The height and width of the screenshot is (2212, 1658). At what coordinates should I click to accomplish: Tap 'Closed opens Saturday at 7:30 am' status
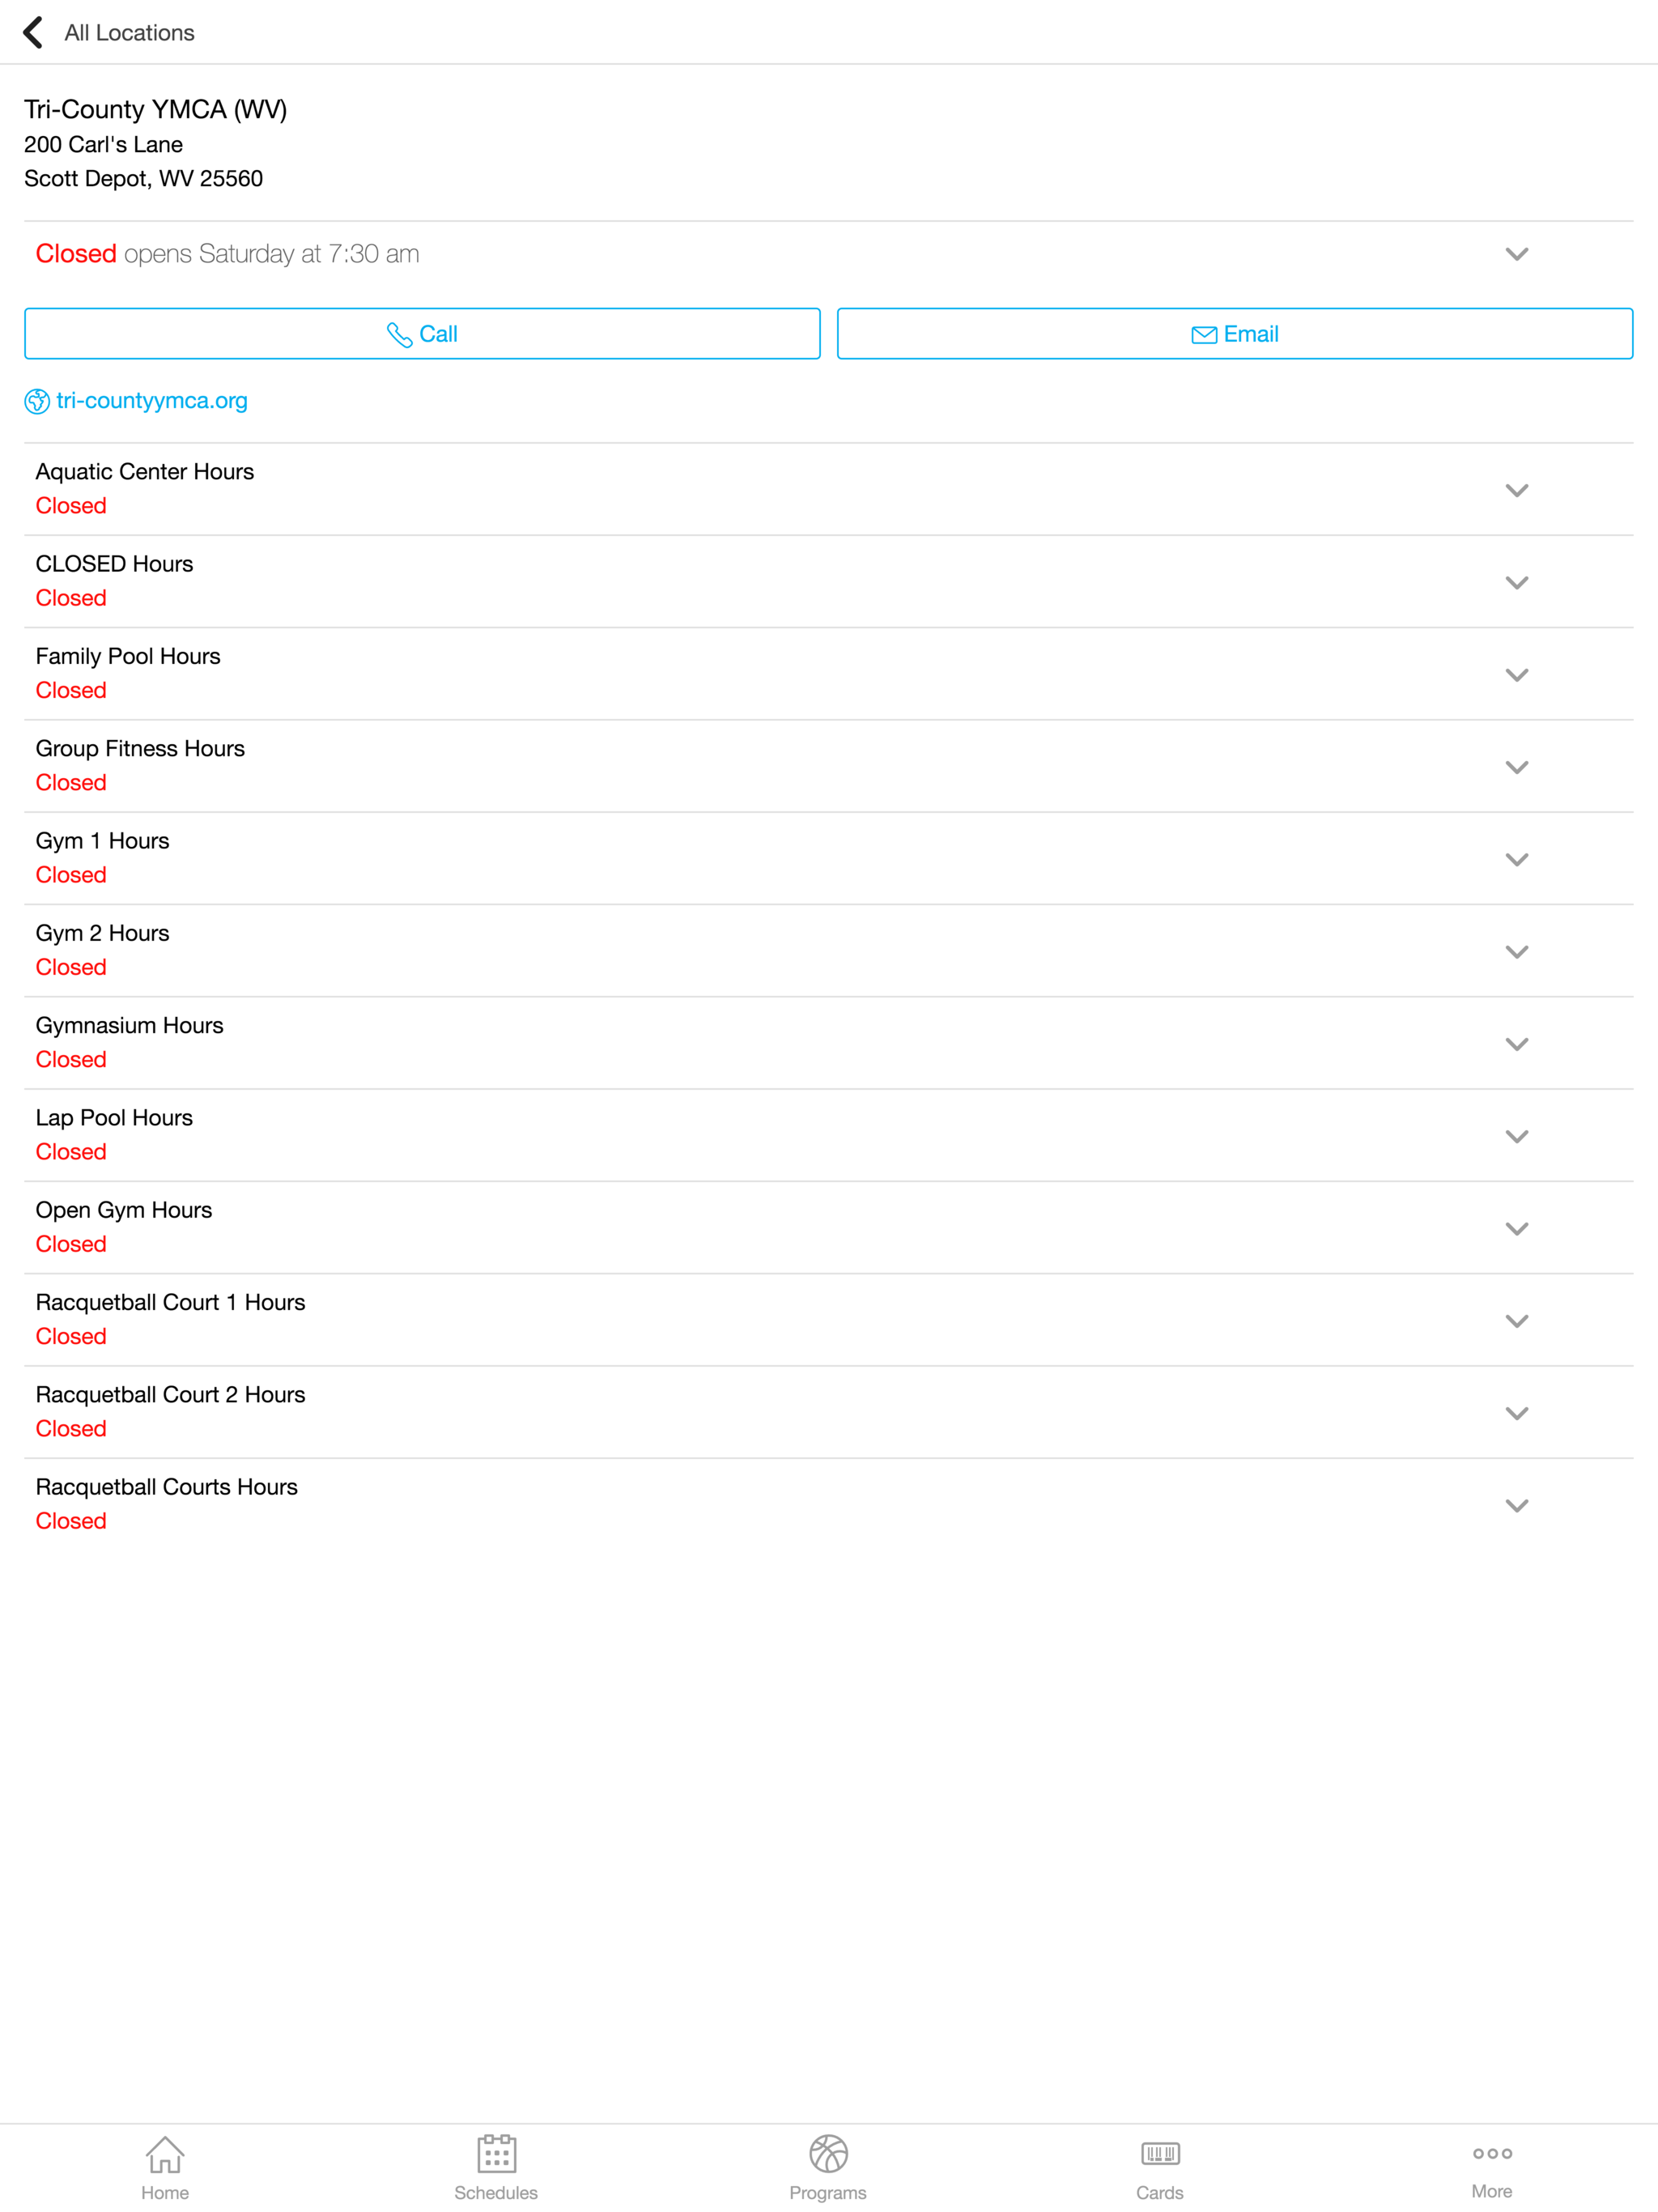click(228, 254)
